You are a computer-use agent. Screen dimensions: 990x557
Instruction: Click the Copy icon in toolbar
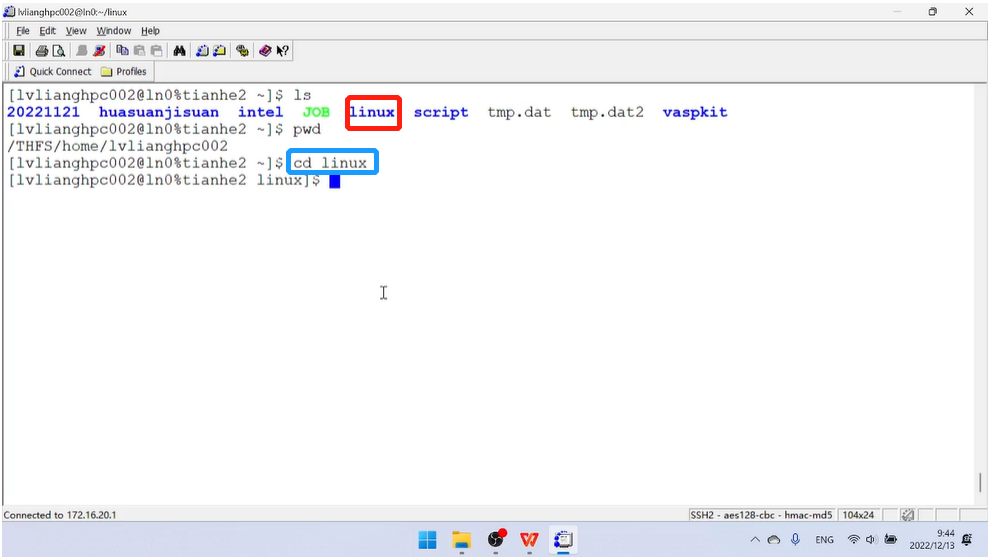tap(122, 51)
